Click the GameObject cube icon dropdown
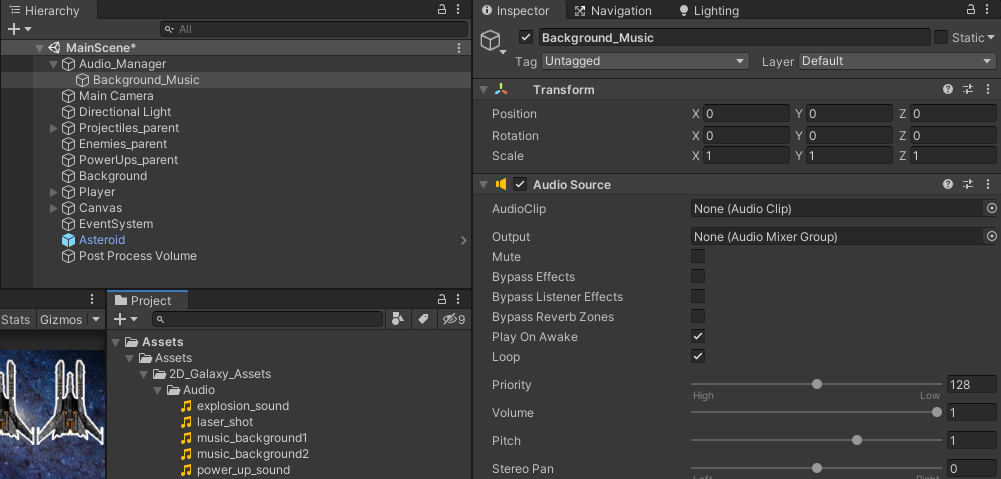This screenshot has height=479, width=1001. pyautogui.click(x=493, y=42)
